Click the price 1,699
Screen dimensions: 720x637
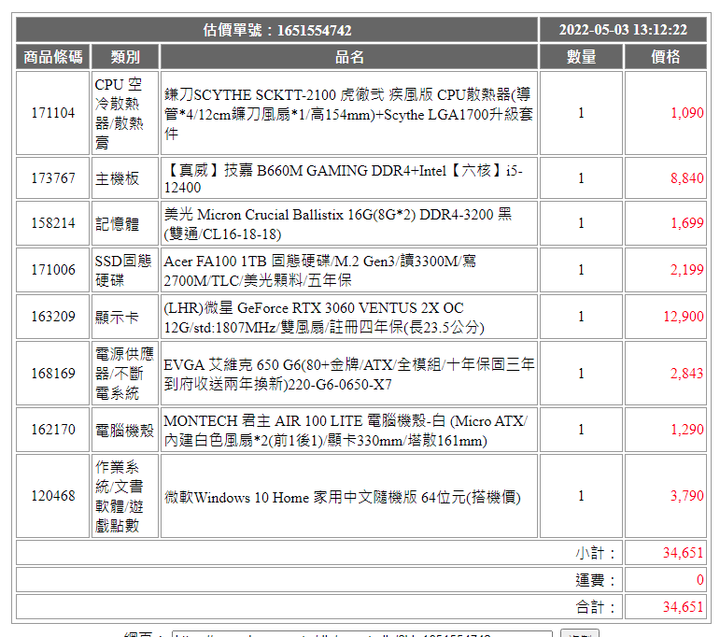click(x=687, y=223)
